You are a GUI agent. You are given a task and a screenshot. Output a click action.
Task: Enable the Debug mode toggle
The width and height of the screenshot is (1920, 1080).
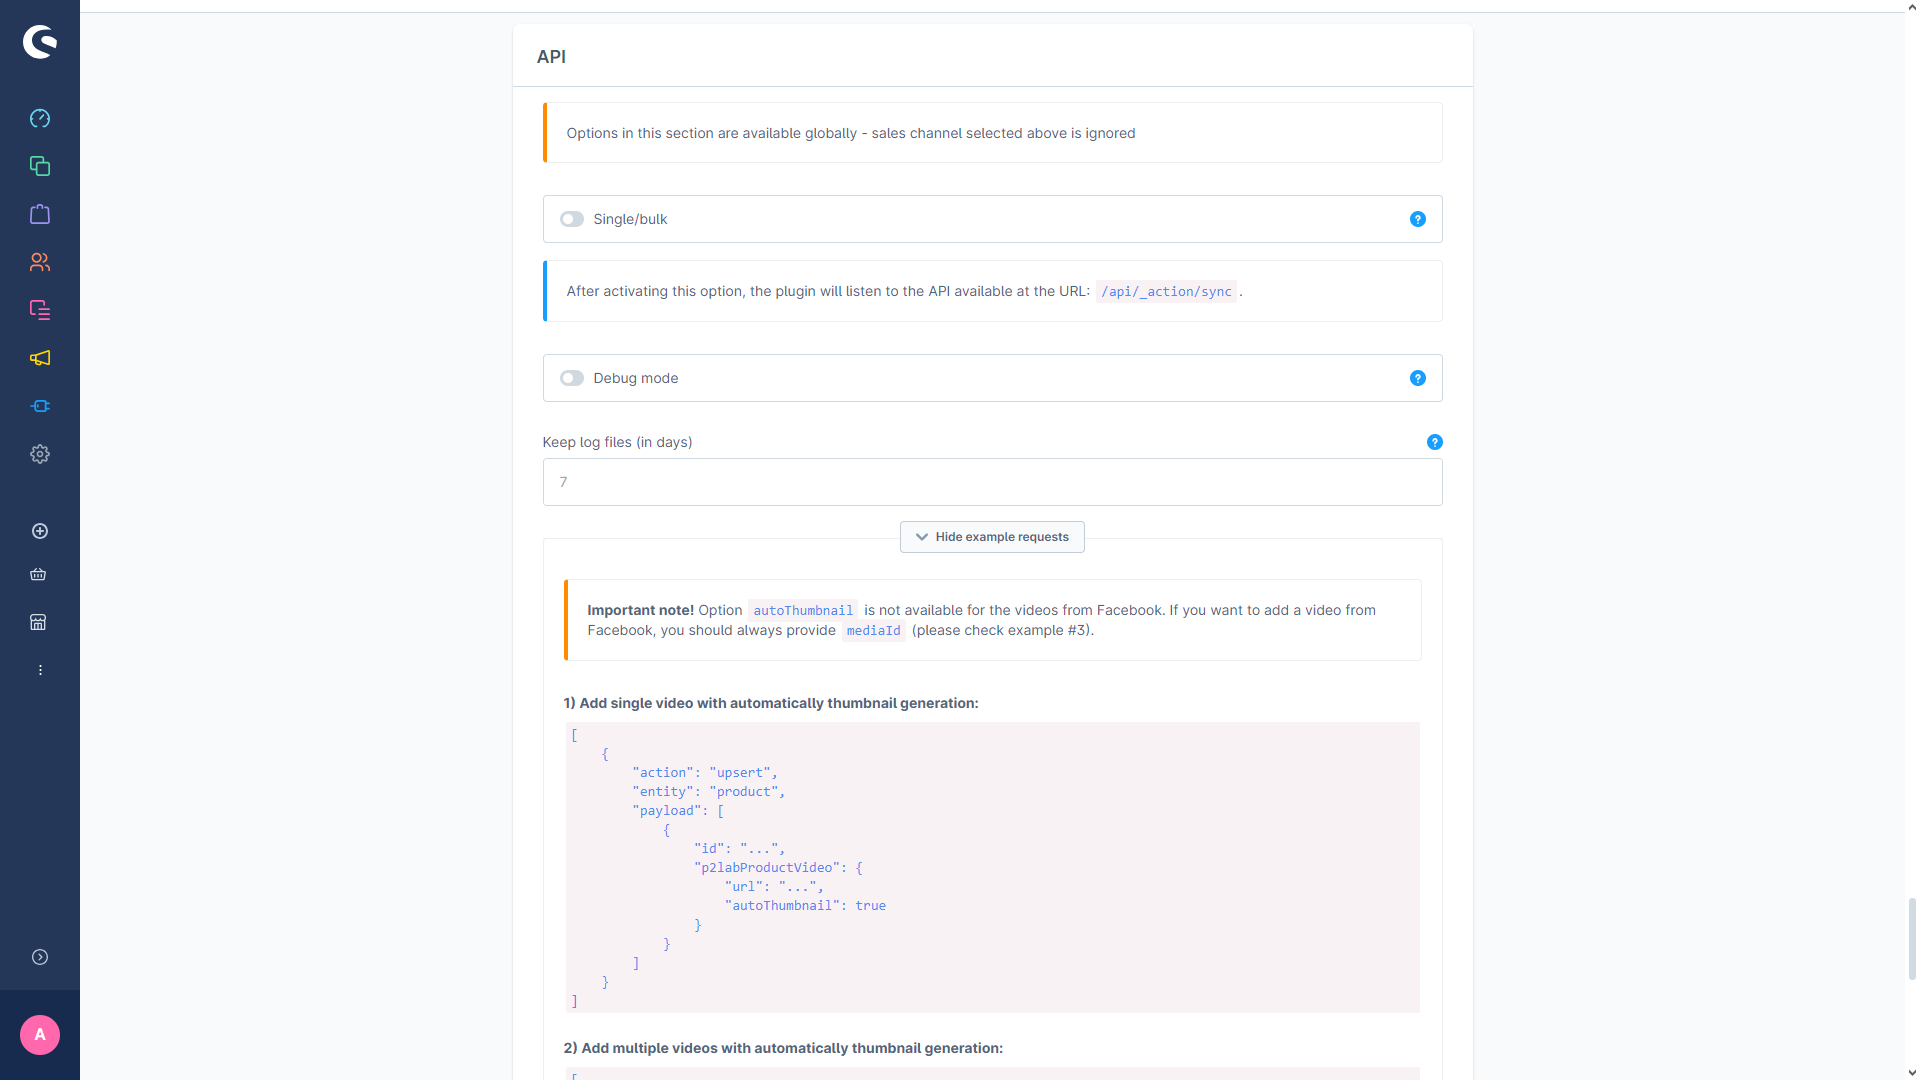tap(570, 378)
